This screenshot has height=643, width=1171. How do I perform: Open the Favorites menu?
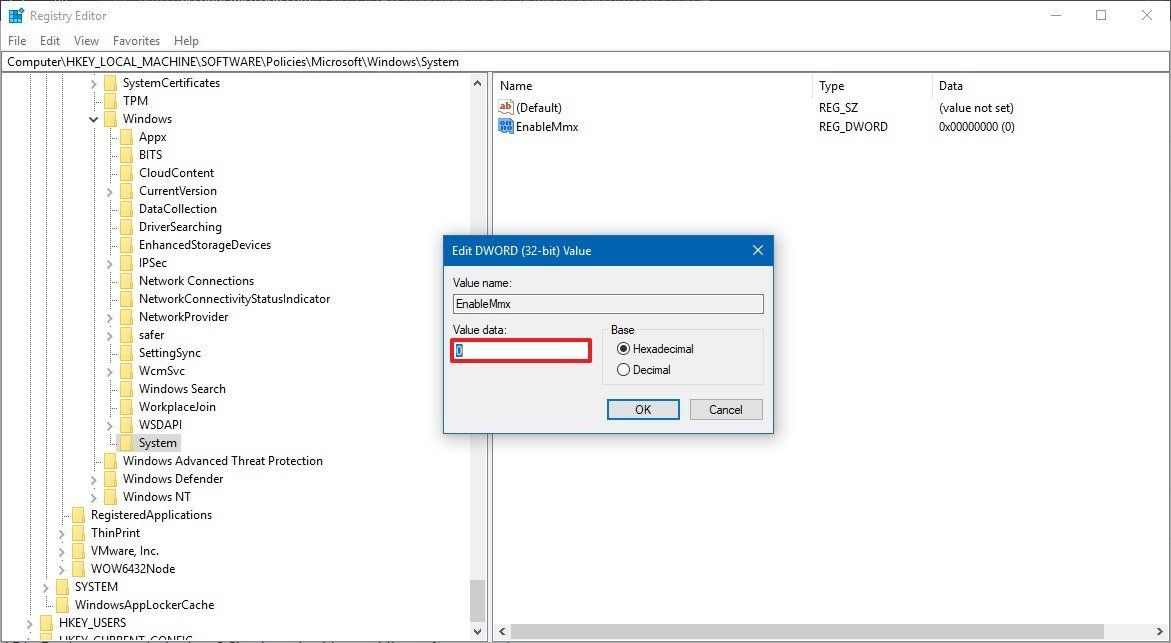point(135,40)
